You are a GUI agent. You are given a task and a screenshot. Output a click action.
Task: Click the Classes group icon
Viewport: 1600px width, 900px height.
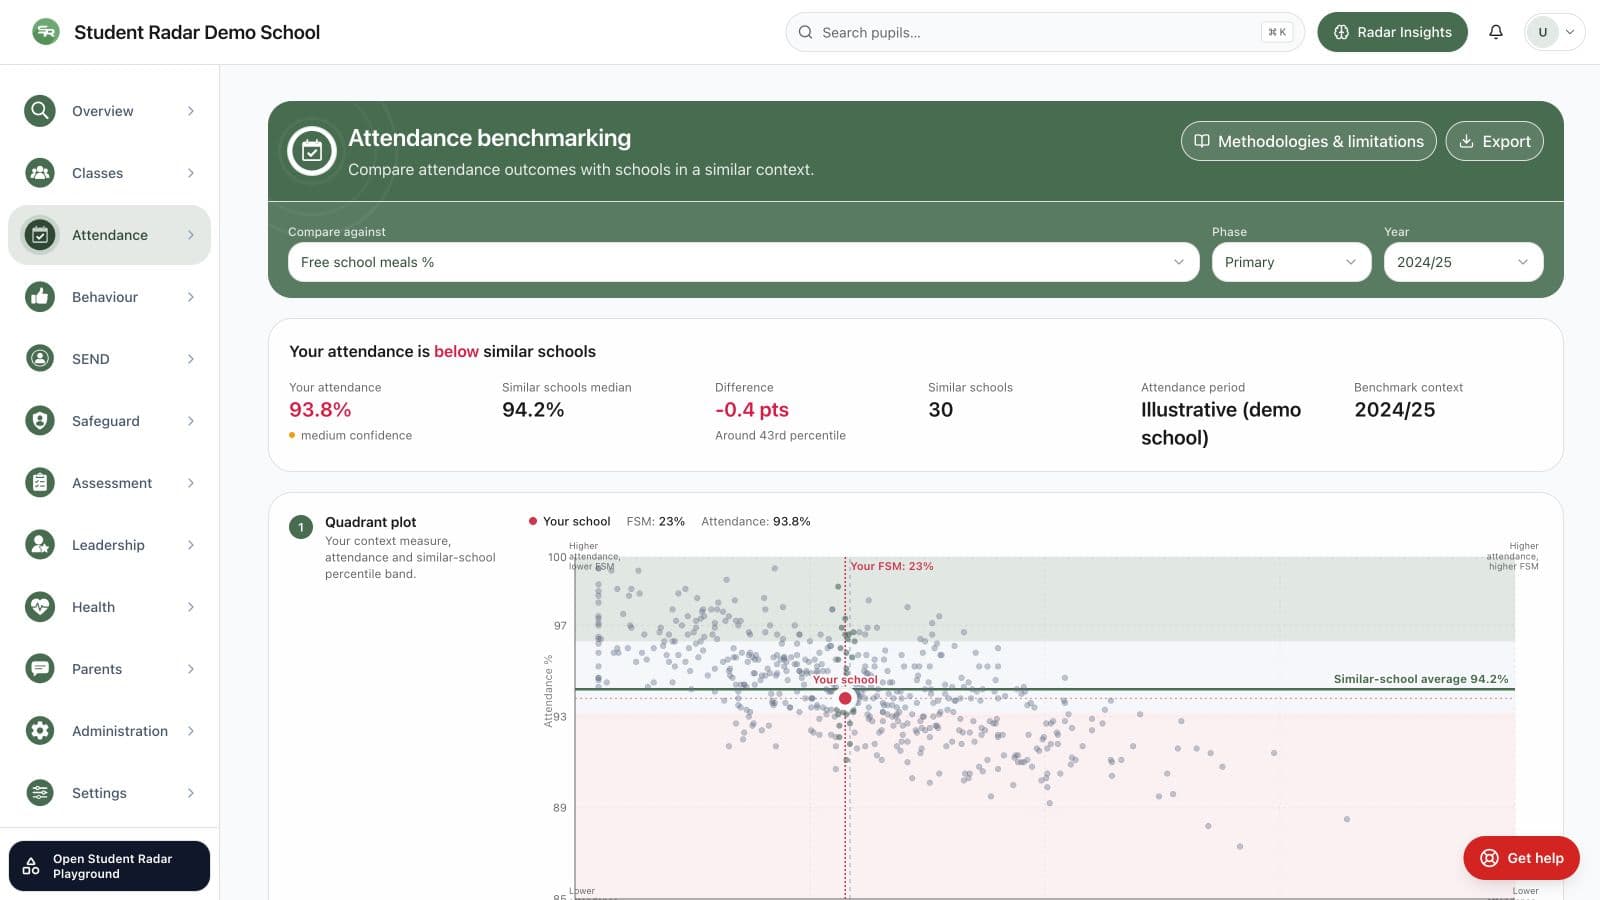[x=40, y=173]
